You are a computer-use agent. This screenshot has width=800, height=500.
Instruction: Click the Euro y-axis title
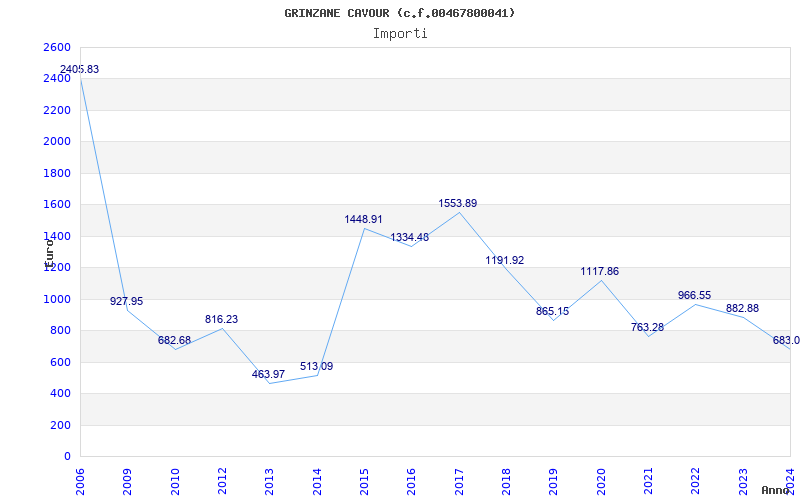tap(48, 252)
